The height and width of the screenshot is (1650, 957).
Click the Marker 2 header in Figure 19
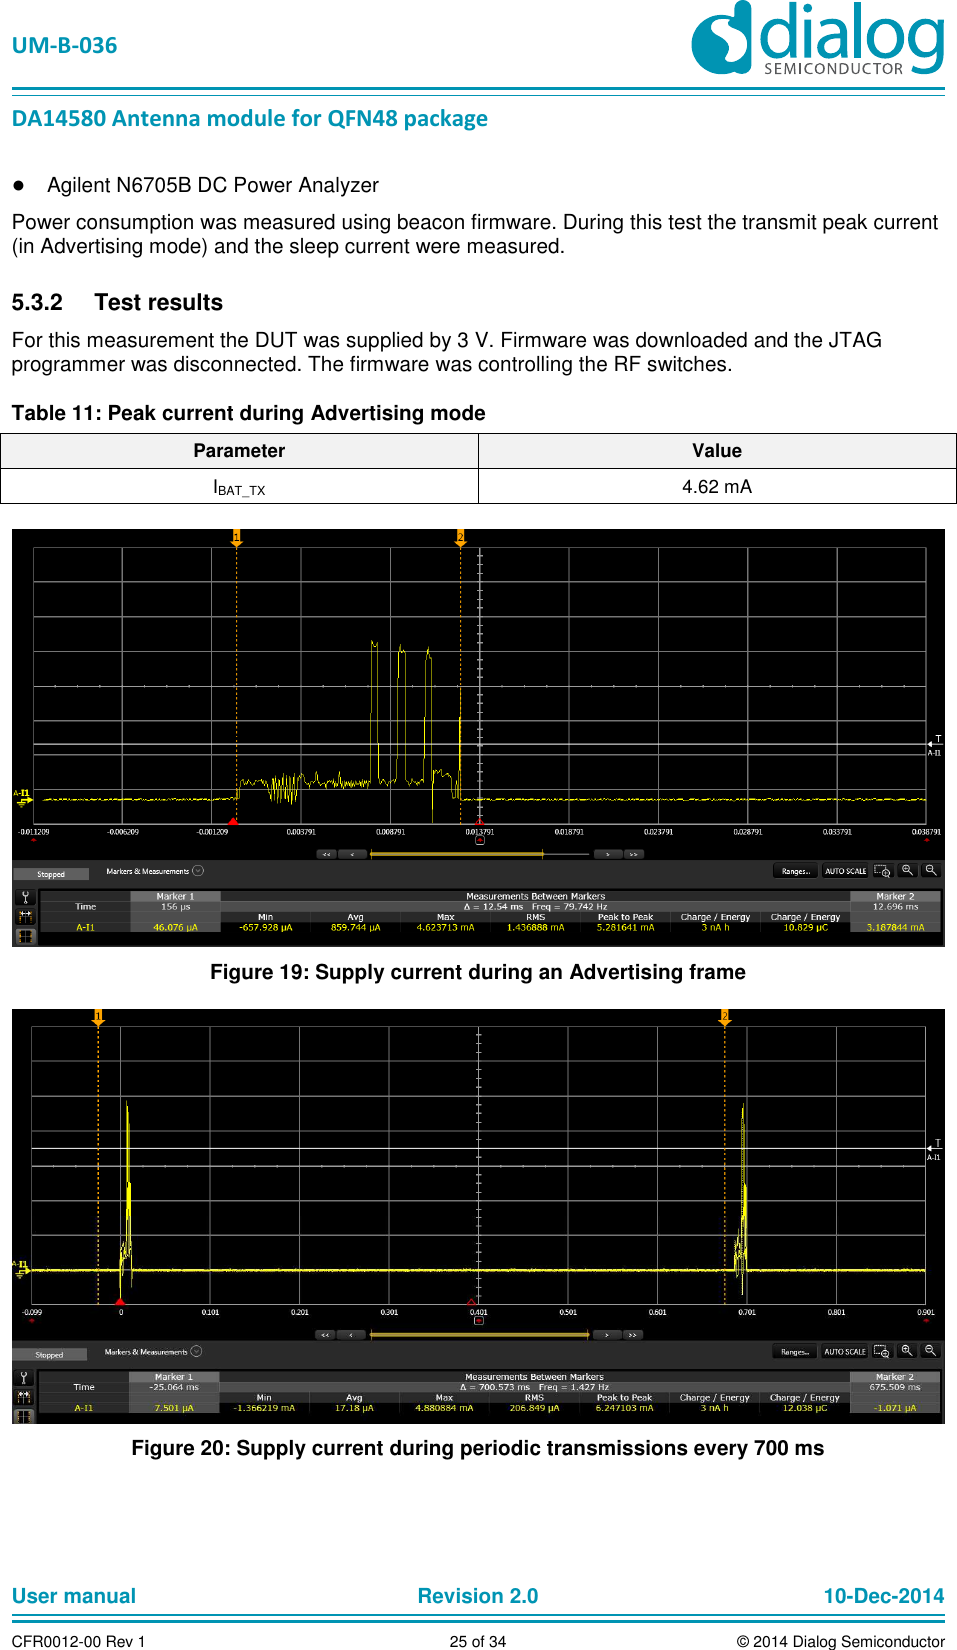pyautogui.click(x=895, y=897)
